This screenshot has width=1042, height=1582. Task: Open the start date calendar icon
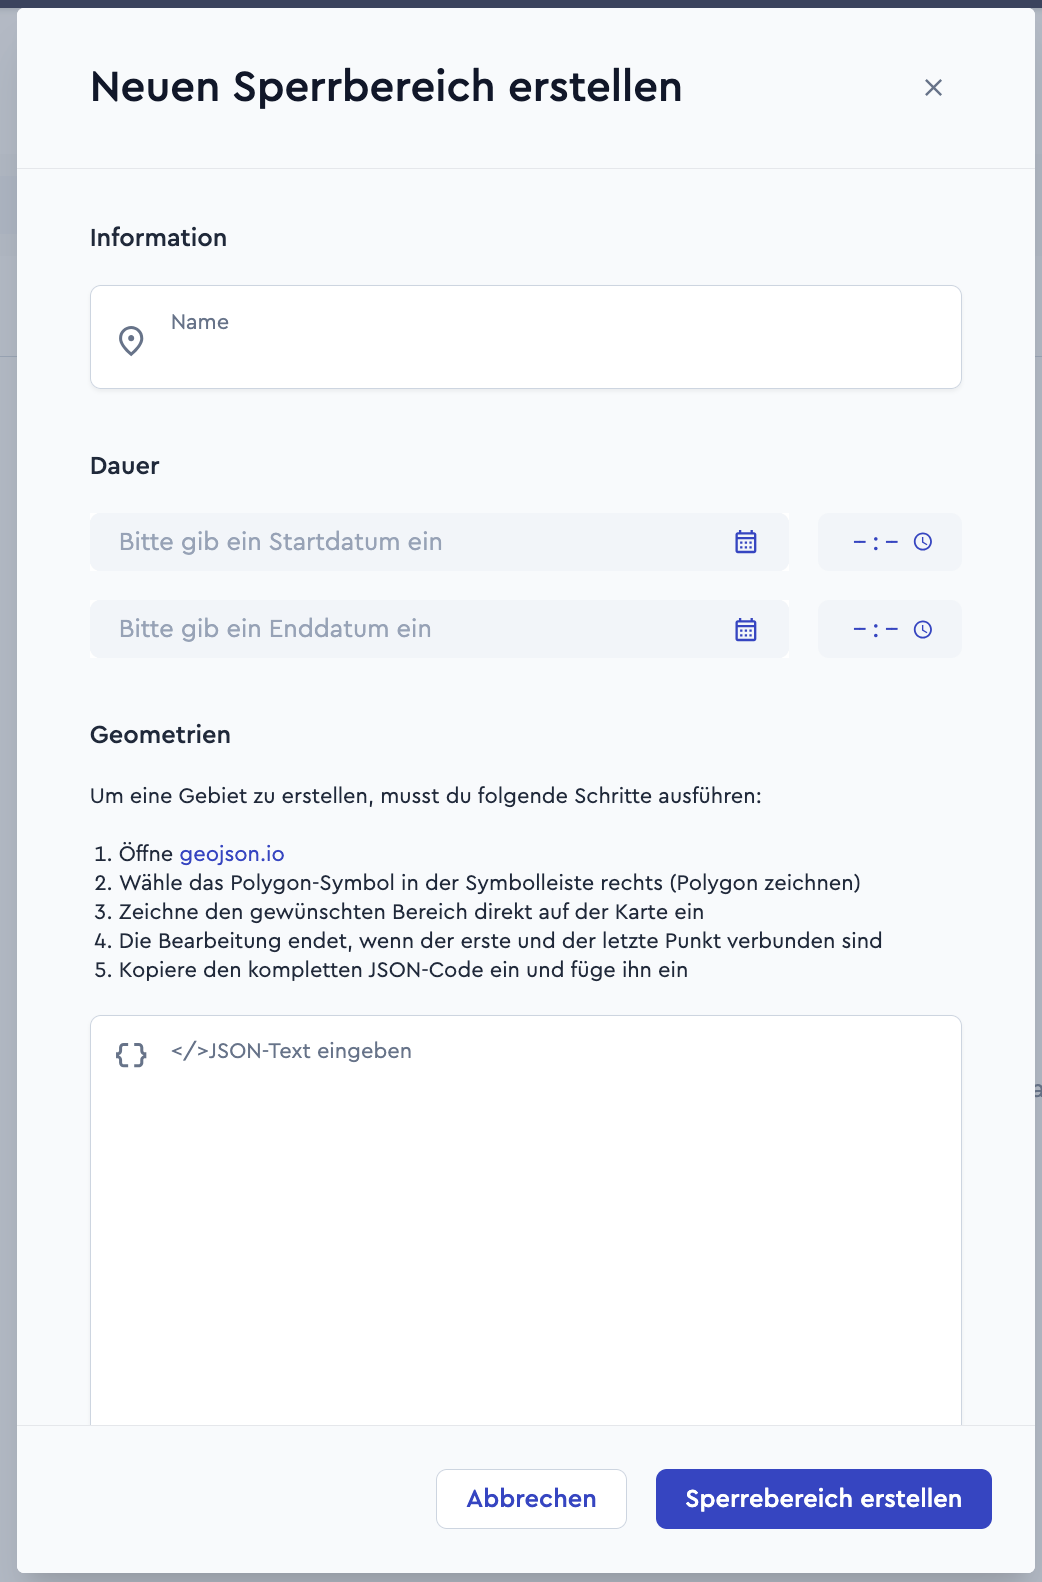[746, 542]
